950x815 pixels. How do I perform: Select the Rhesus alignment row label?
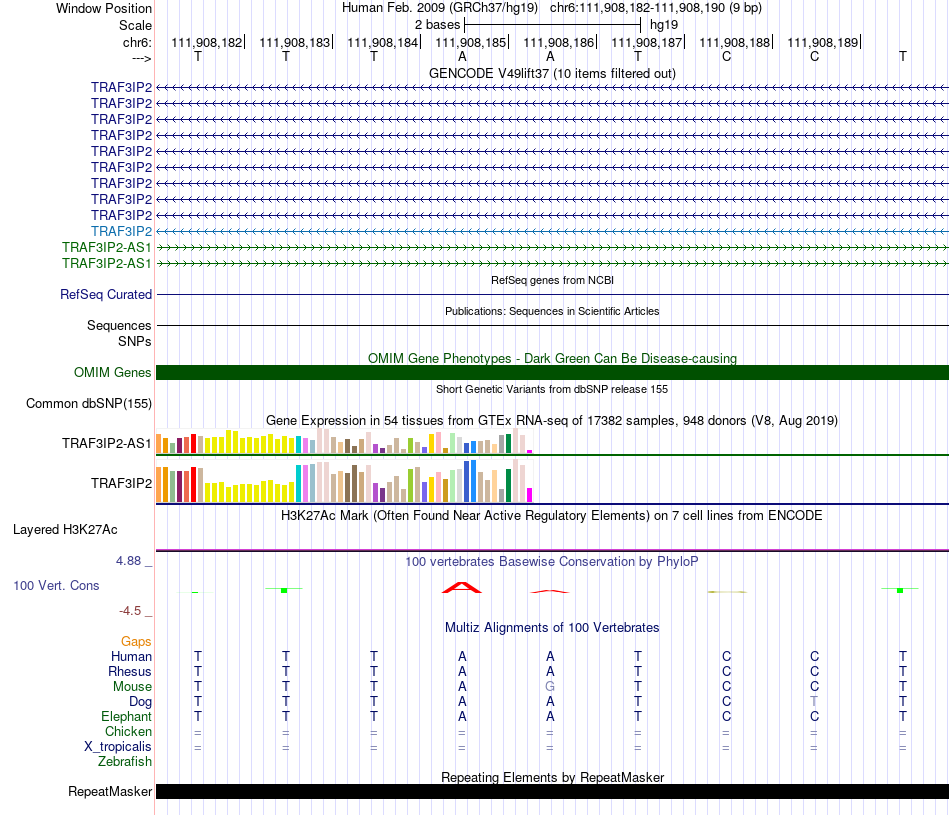pyautogui.click(x=130, y=672)
